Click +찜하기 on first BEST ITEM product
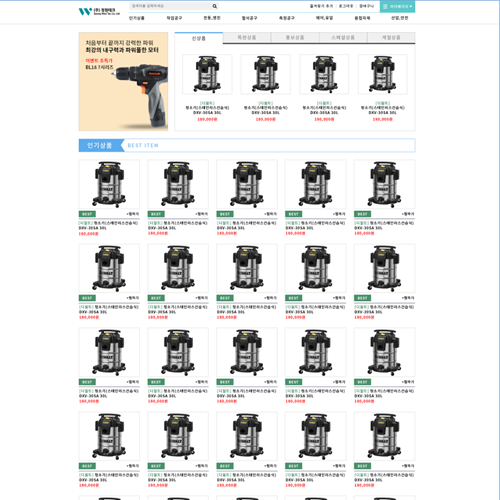This screenshot has height=500, width=500. [x=133, y=214]
